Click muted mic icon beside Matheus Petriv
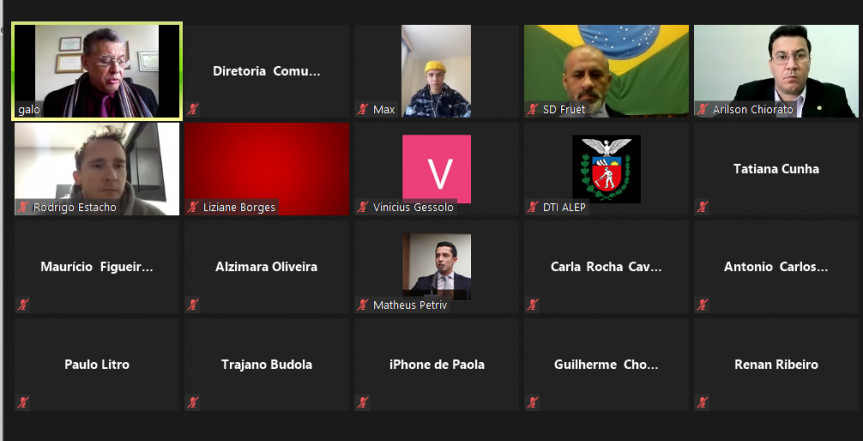The height and width of the screenshot is (441, 863). (x=362, y=304)
